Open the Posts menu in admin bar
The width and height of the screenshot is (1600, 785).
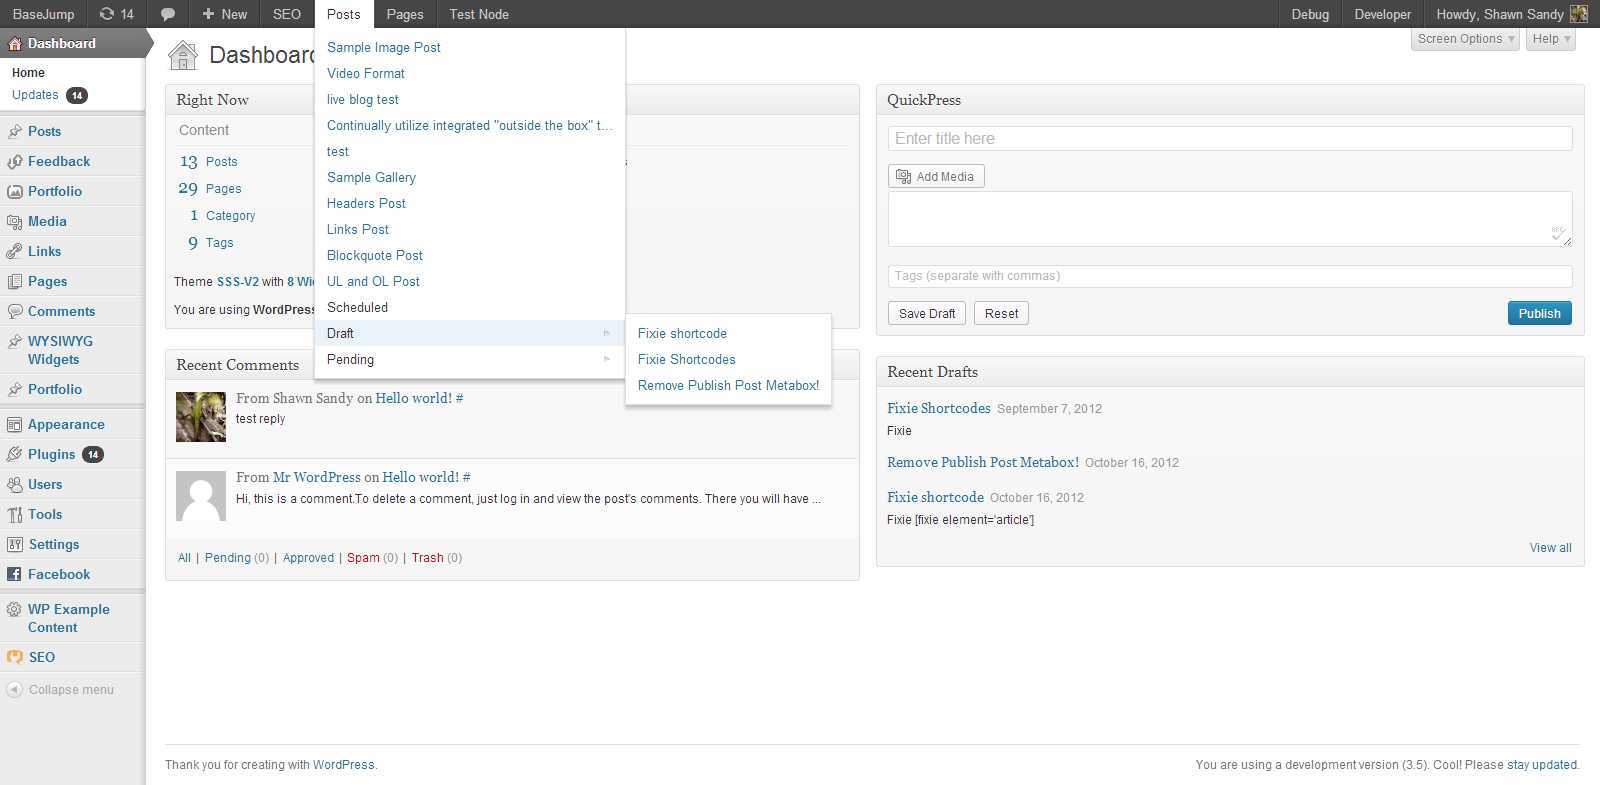[343, 14]
